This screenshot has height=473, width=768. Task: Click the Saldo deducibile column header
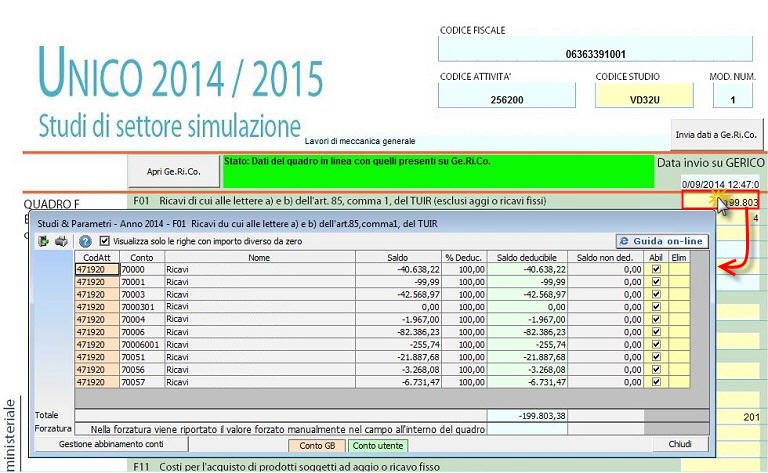[x=527, y=257]
